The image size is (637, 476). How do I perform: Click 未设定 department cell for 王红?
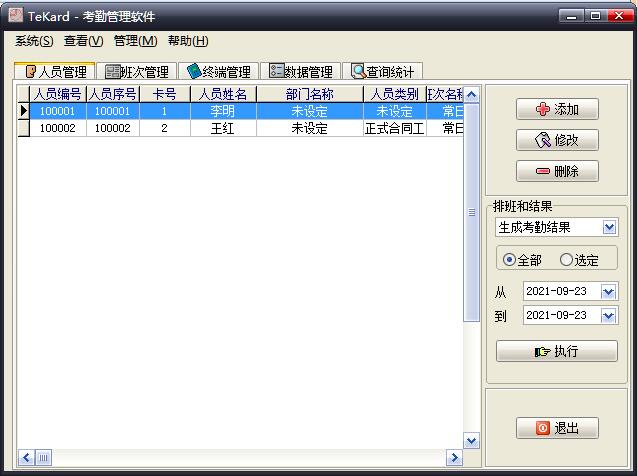(x=310, y=128)
